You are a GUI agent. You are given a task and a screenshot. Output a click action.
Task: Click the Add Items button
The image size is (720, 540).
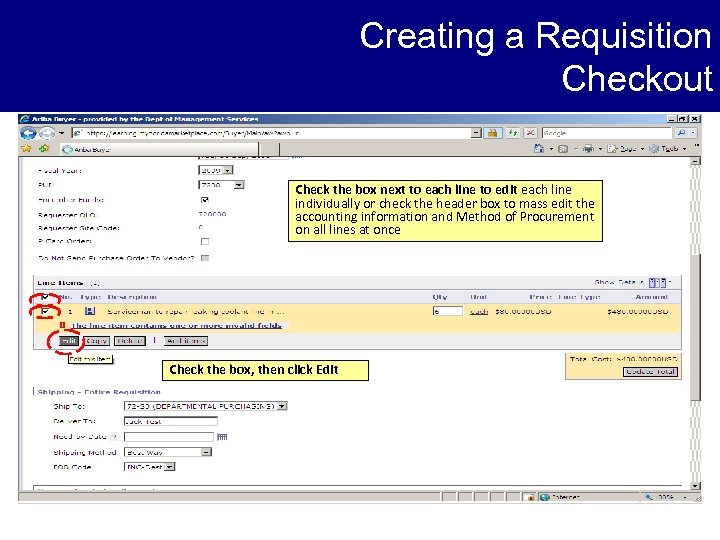pyautogui.click(x=186, y=341)
